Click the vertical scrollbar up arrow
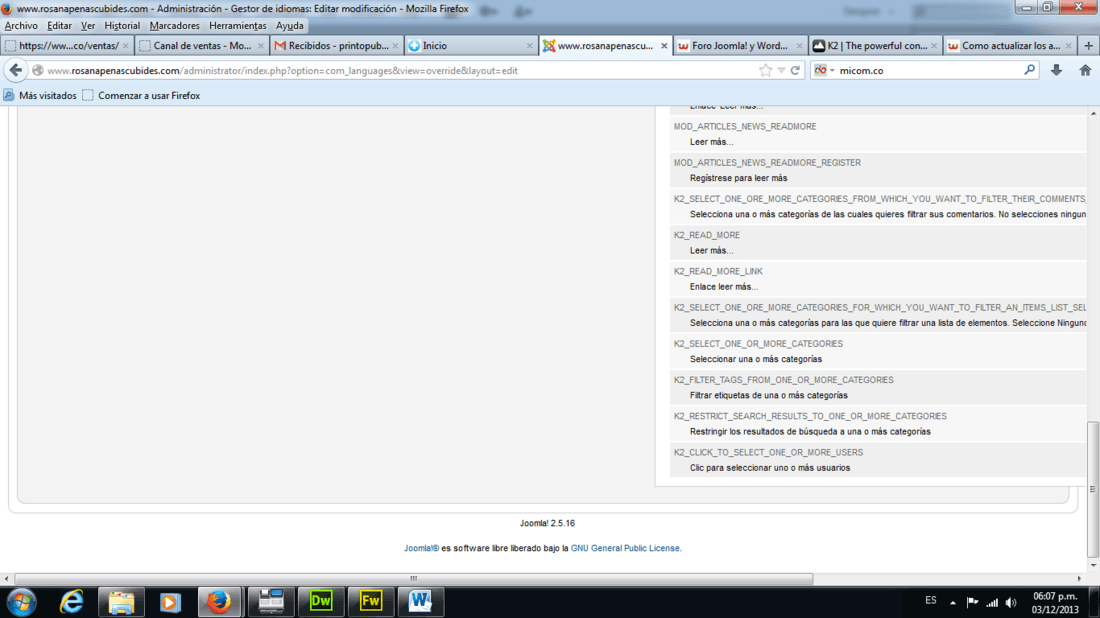The width and height of the screenshot is (1100, 618). coord(1093,112)
